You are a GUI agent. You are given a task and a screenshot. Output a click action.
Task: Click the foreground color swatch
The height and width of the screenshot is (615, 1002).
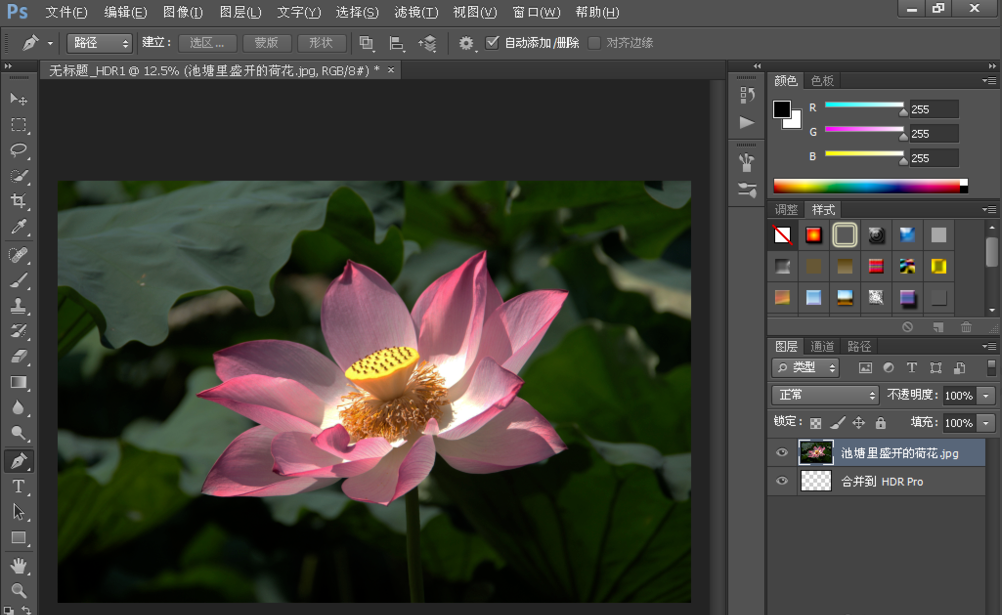781,109
